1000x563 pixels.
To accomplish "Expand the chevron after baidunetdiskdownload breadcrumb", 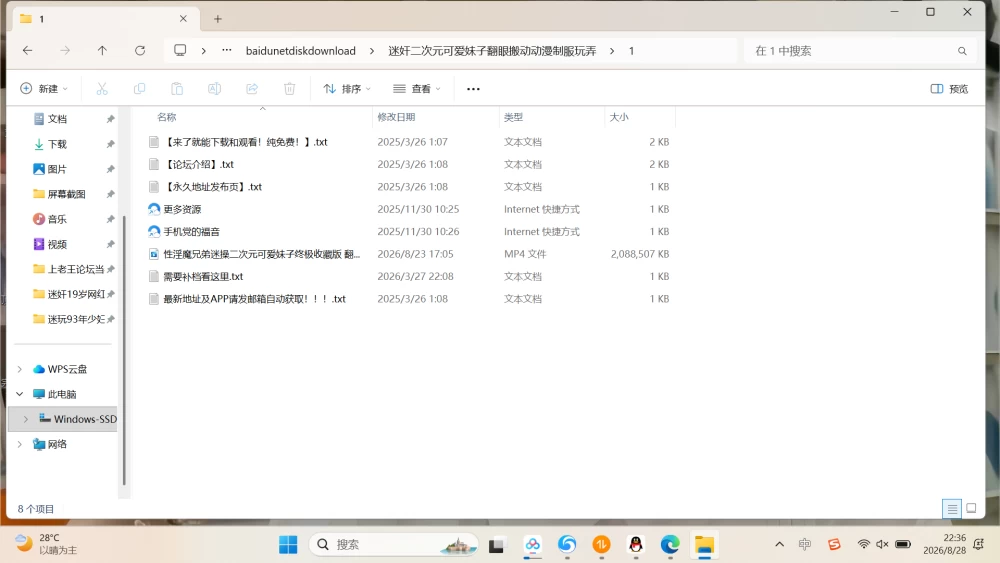I will [372, 51].
